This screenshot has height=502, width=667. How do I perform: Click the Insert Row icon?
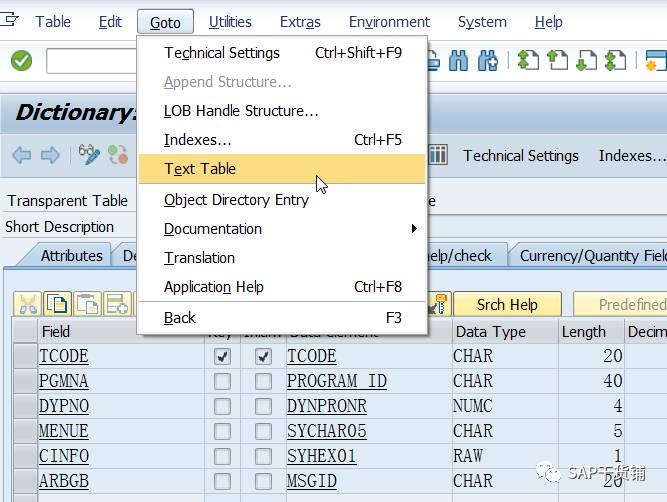pos(117,304)
